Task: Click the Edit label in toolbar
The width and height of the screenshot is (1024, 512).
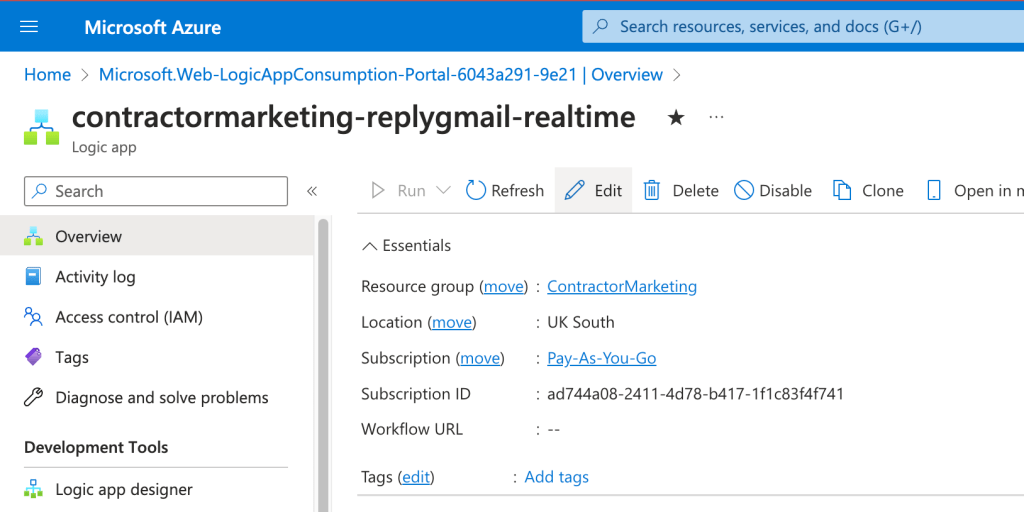Action: (x=608, y=191)
